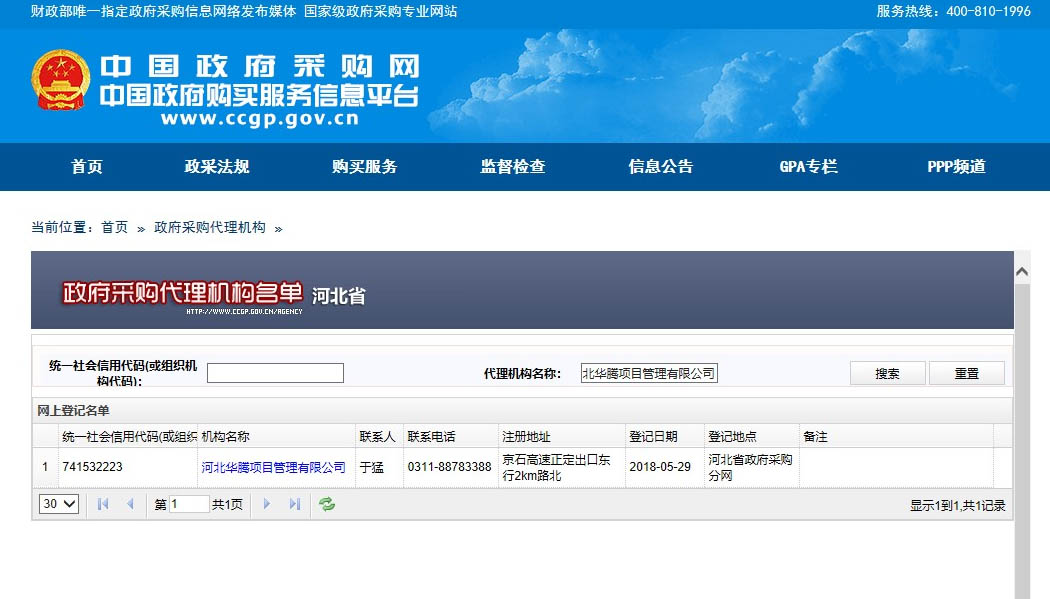Select address cell 京石高速正定出口东行2km路北

tap(562, 467)
